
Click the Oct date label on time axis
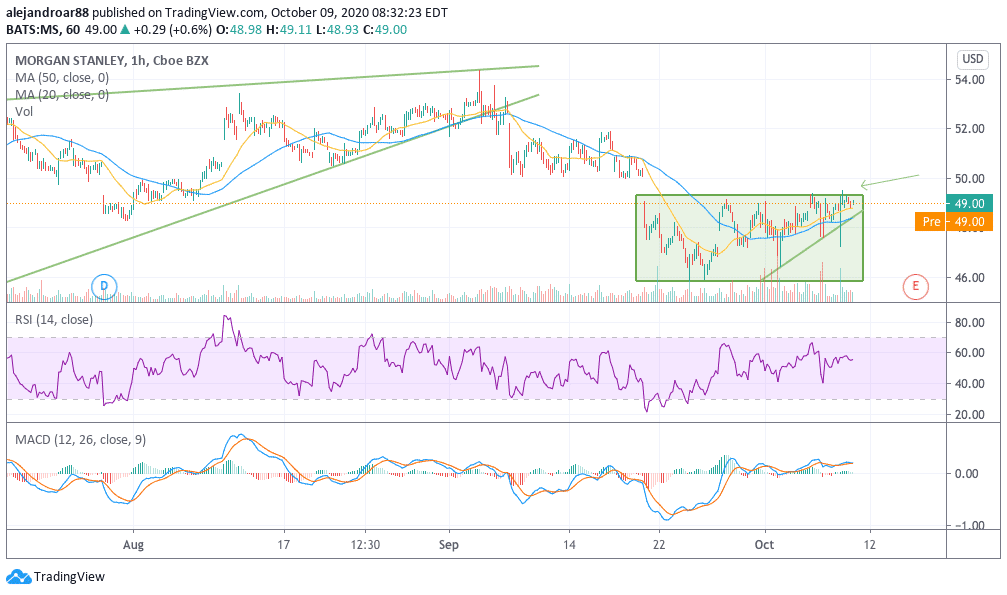764,545
